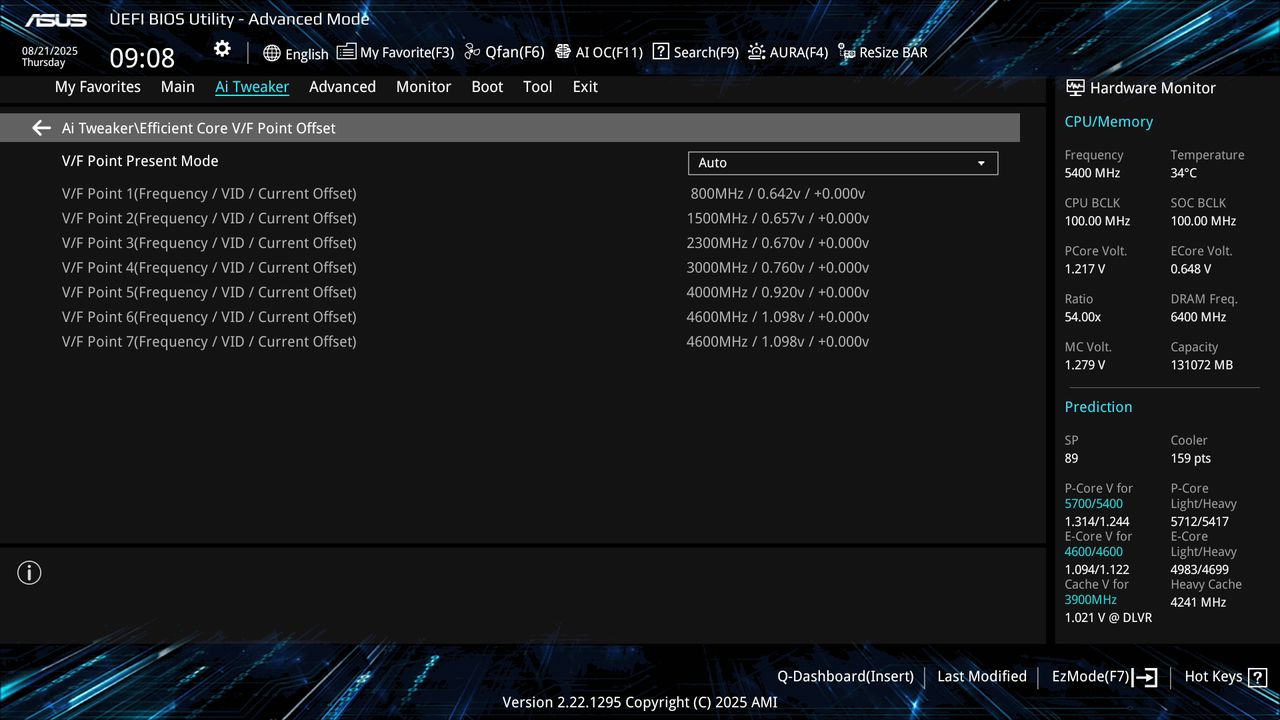Click the 3900MHz Cache link
This screenshot has width=1280, height=720.
1090,599
